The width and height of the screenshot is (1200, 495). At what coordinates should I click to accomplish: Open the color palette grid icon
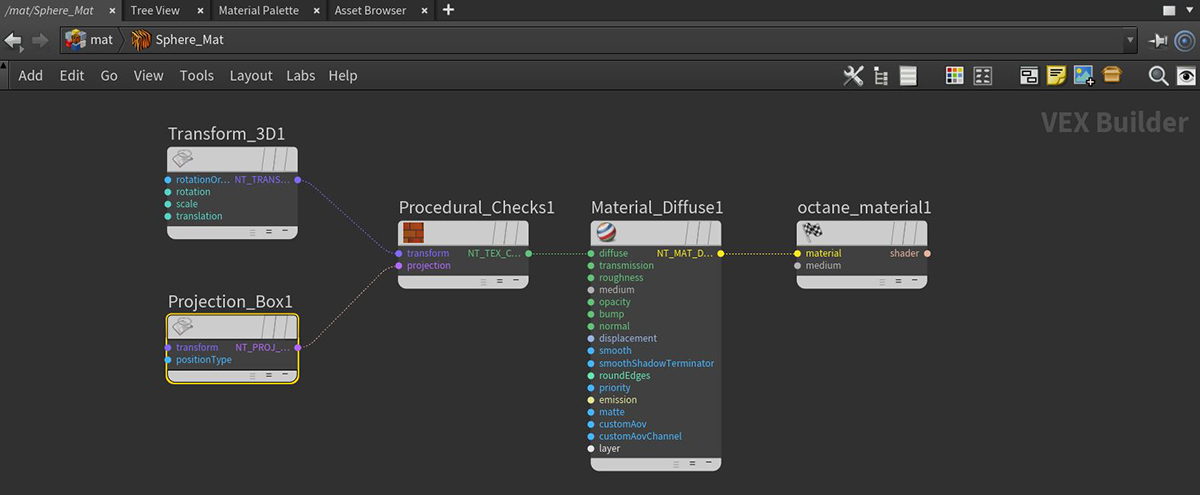(954, 76)
